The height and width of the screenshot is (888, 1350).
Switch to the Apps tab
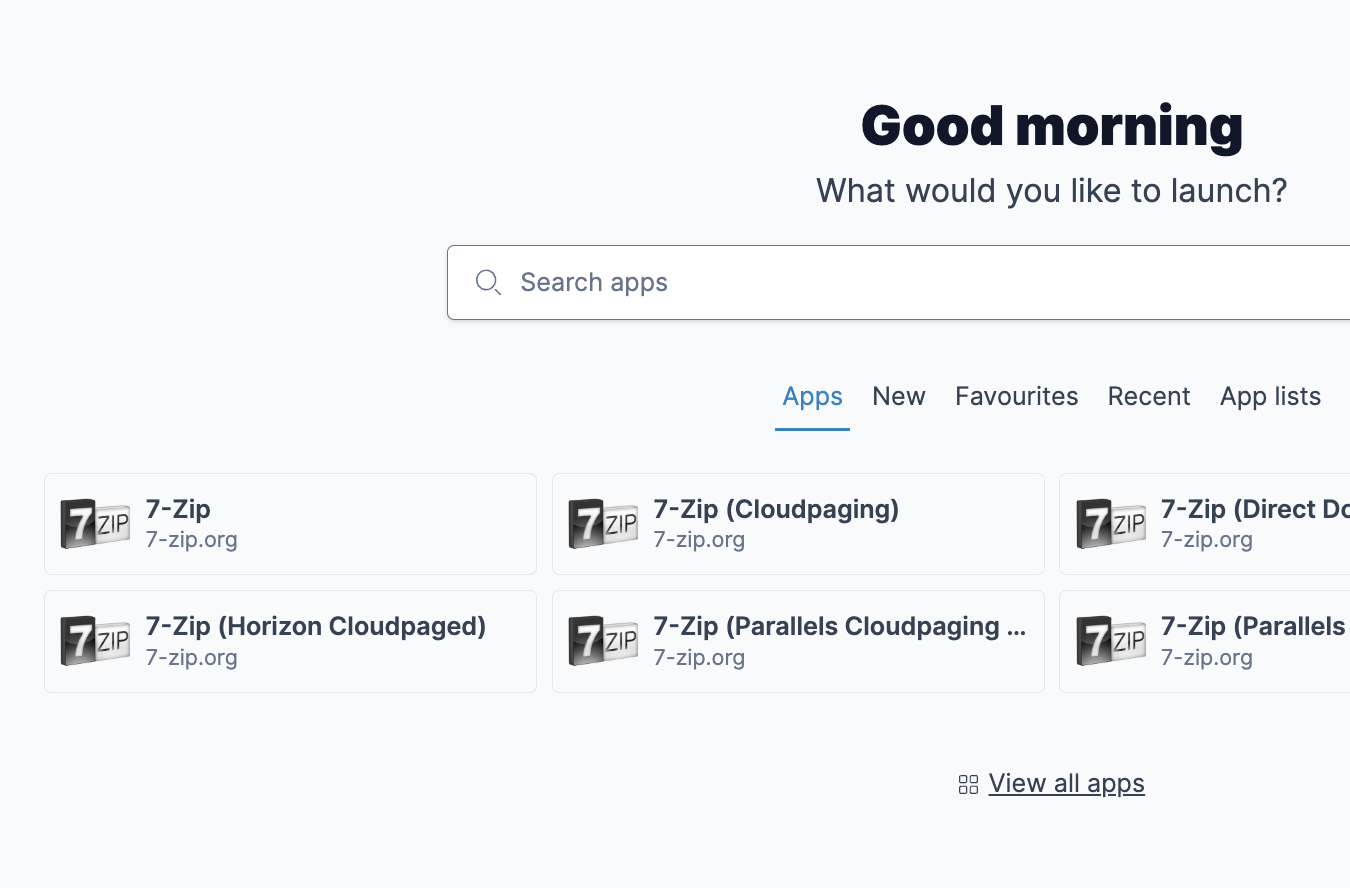812,397
